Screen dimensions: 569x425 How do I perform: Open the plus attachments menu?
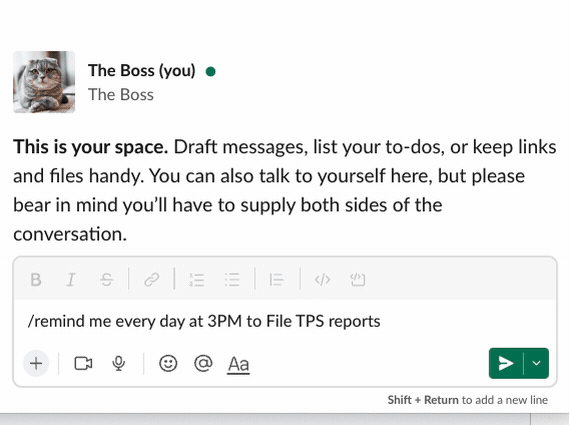pos(36,363)
